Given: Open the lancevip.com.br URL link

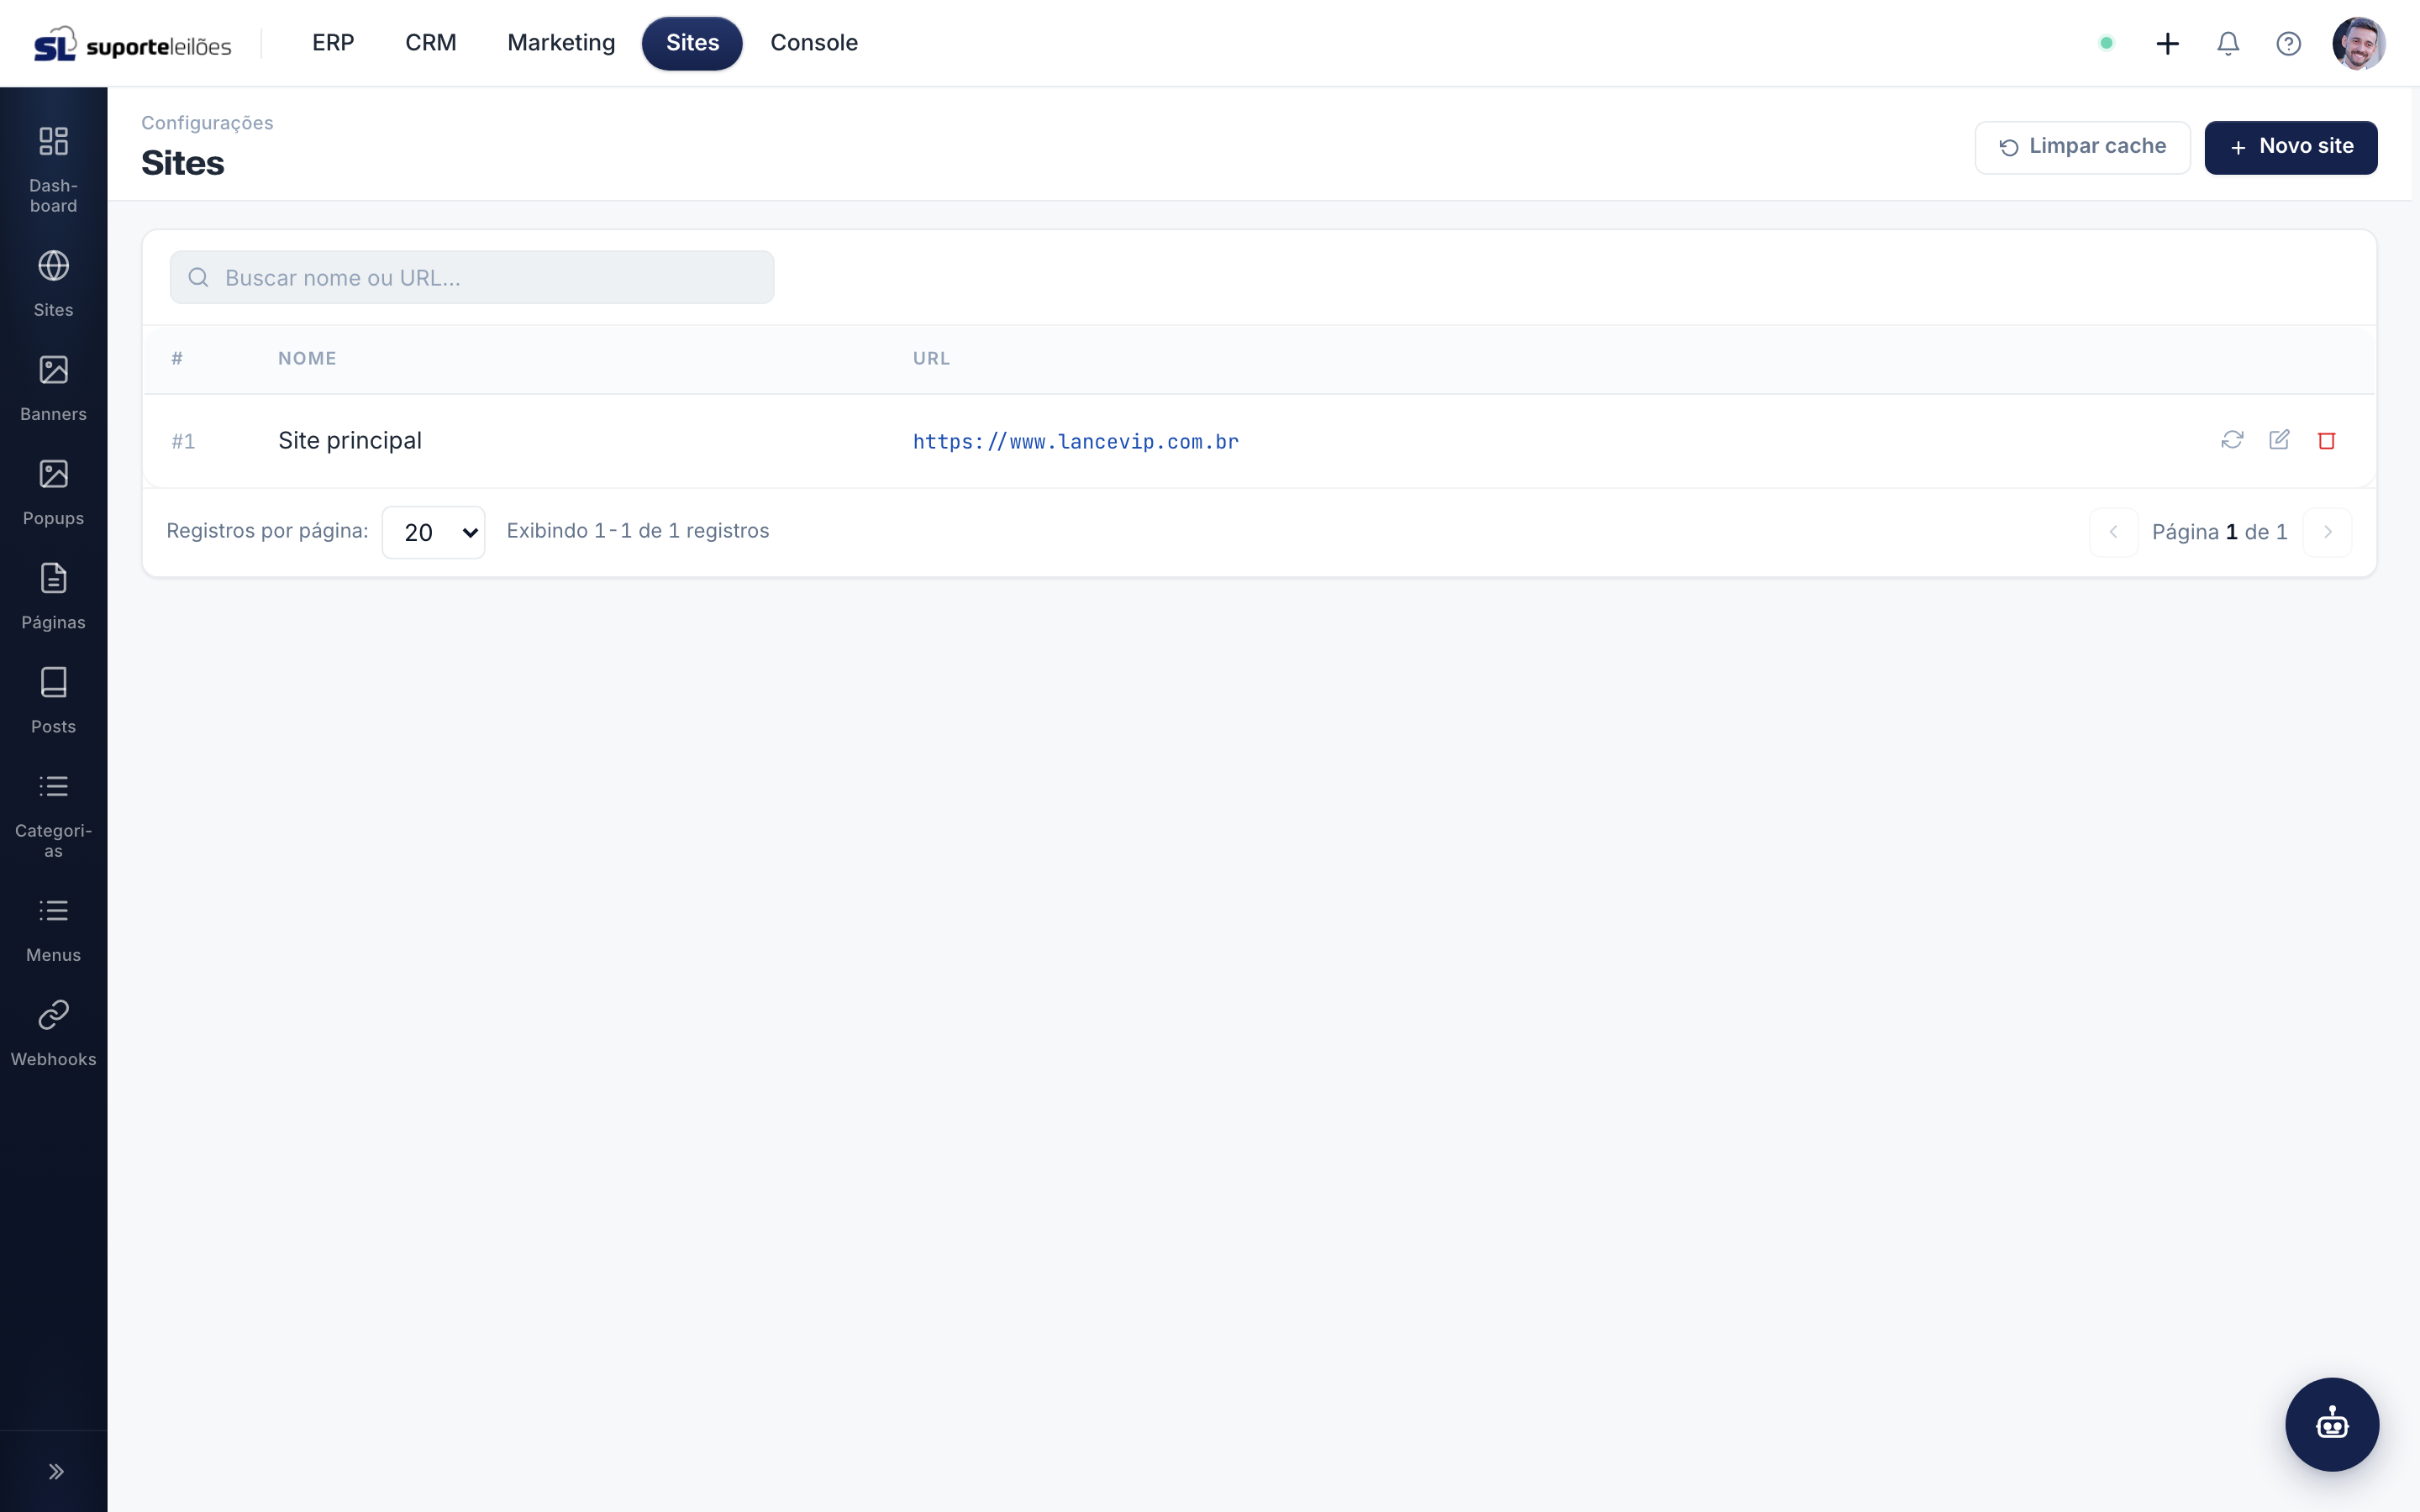Looking at the screenshot, I should click(x=1076, y=441).
